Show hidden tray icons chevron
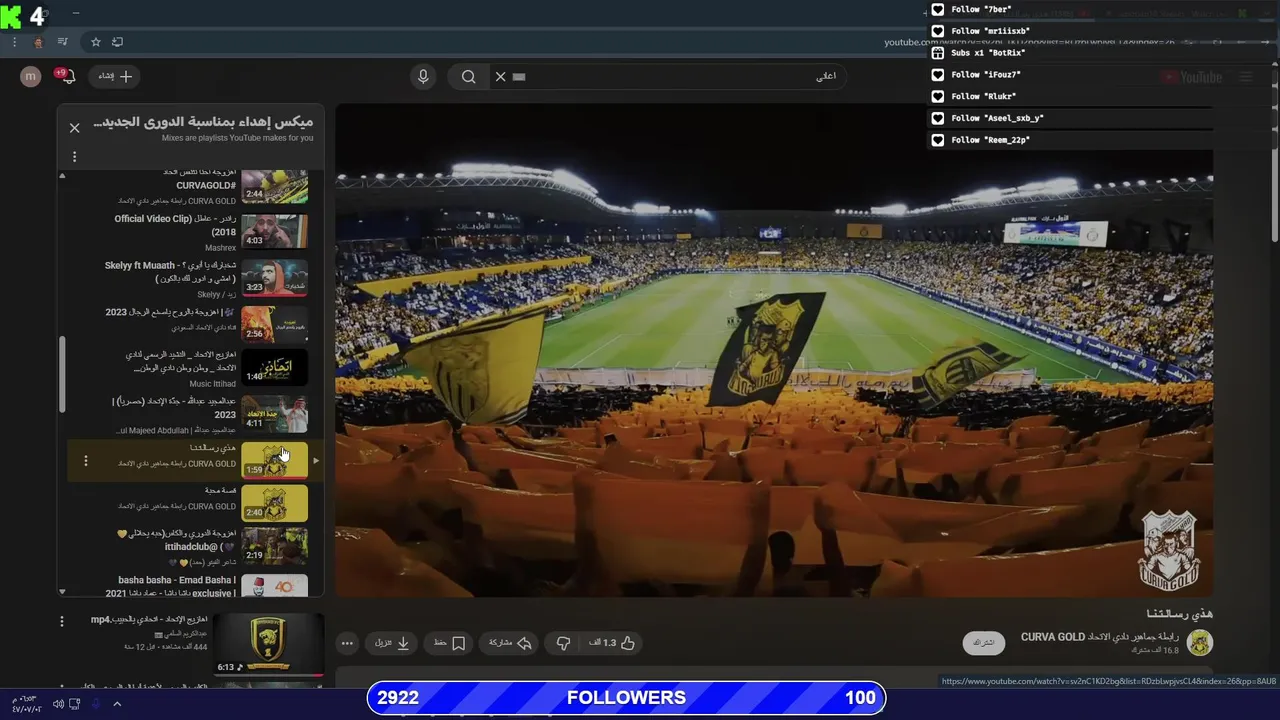The height and width of the screenshot is (720, 1280). click(117, 704)
